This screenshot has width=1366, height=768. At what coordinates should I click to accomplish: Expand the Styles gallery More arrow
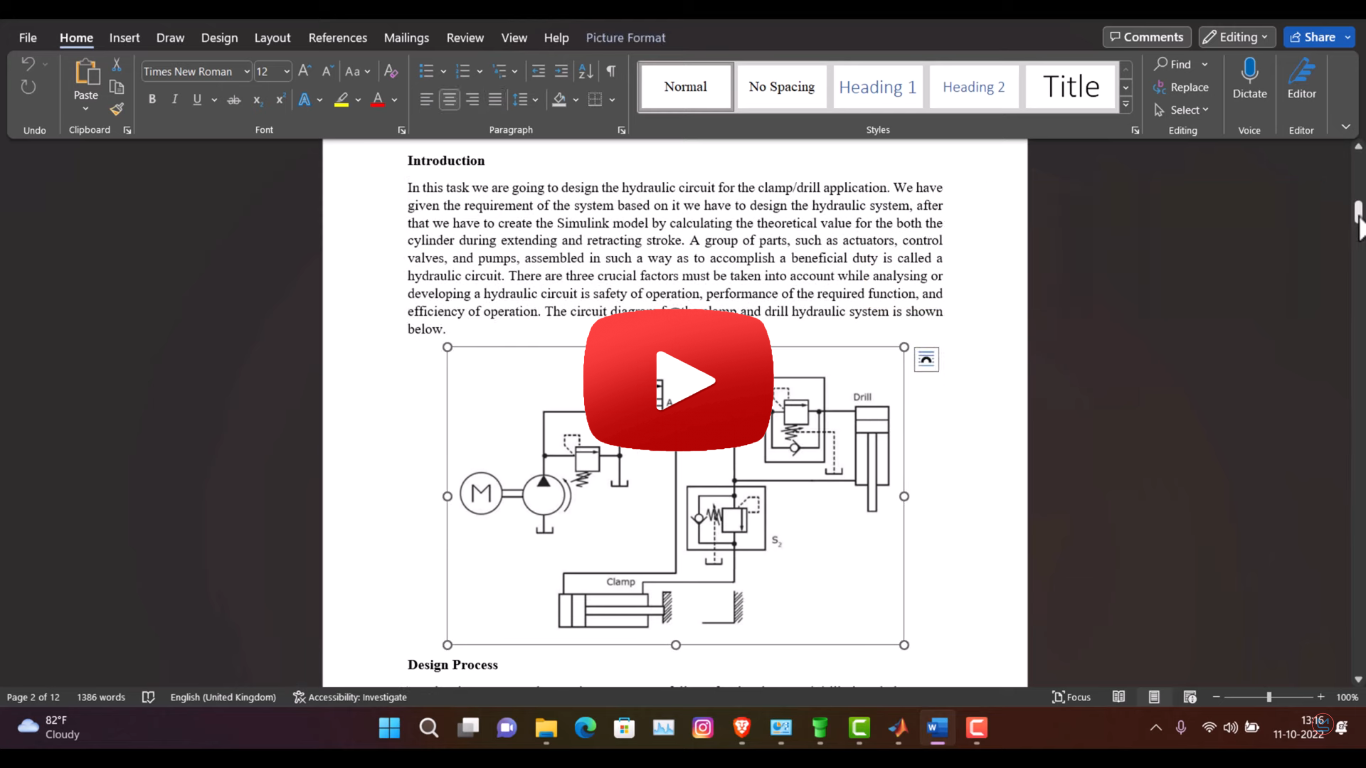(1126, 105)
